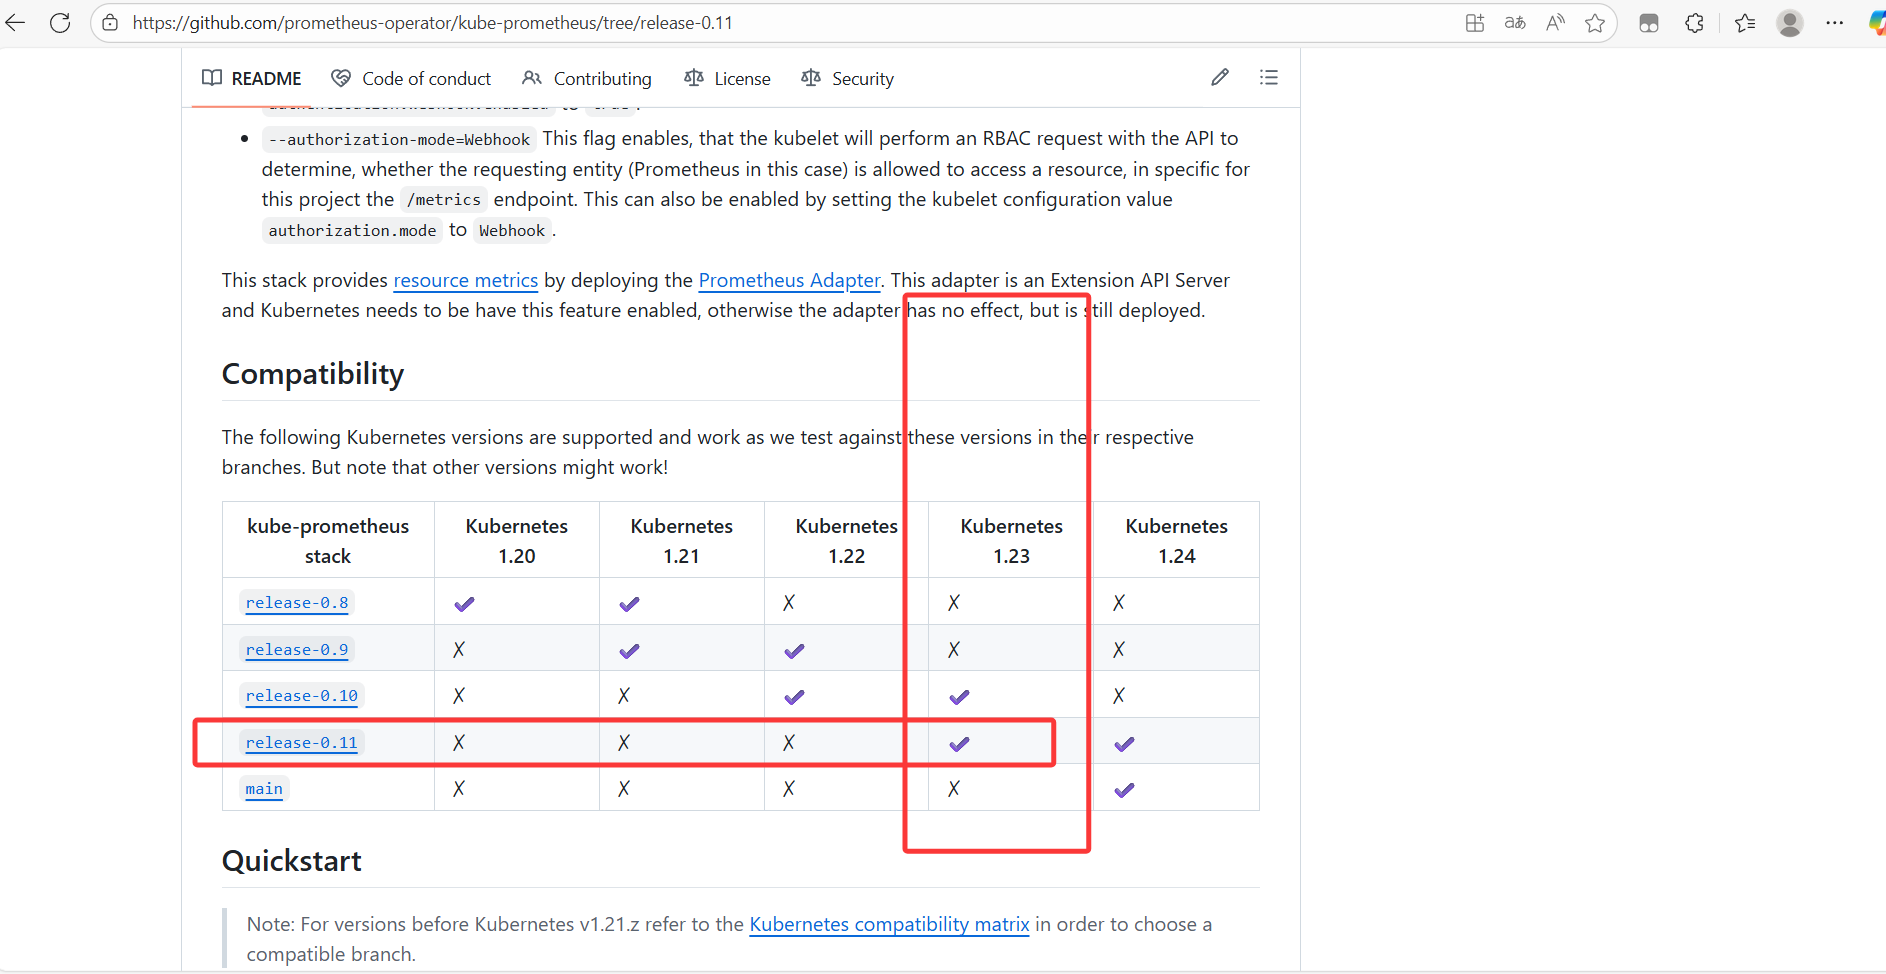Open the user profile avatar
The height and width of the screenshot is (974, 1886).
pos(1789,23)
